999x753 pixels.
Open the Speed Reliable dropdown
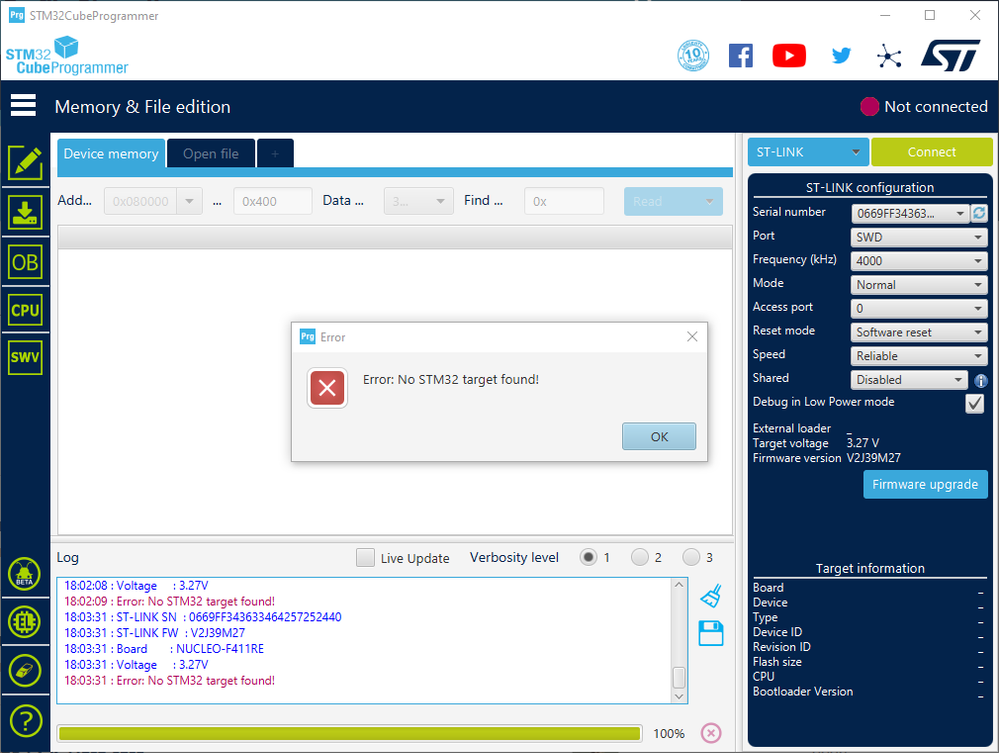point(919,356)
